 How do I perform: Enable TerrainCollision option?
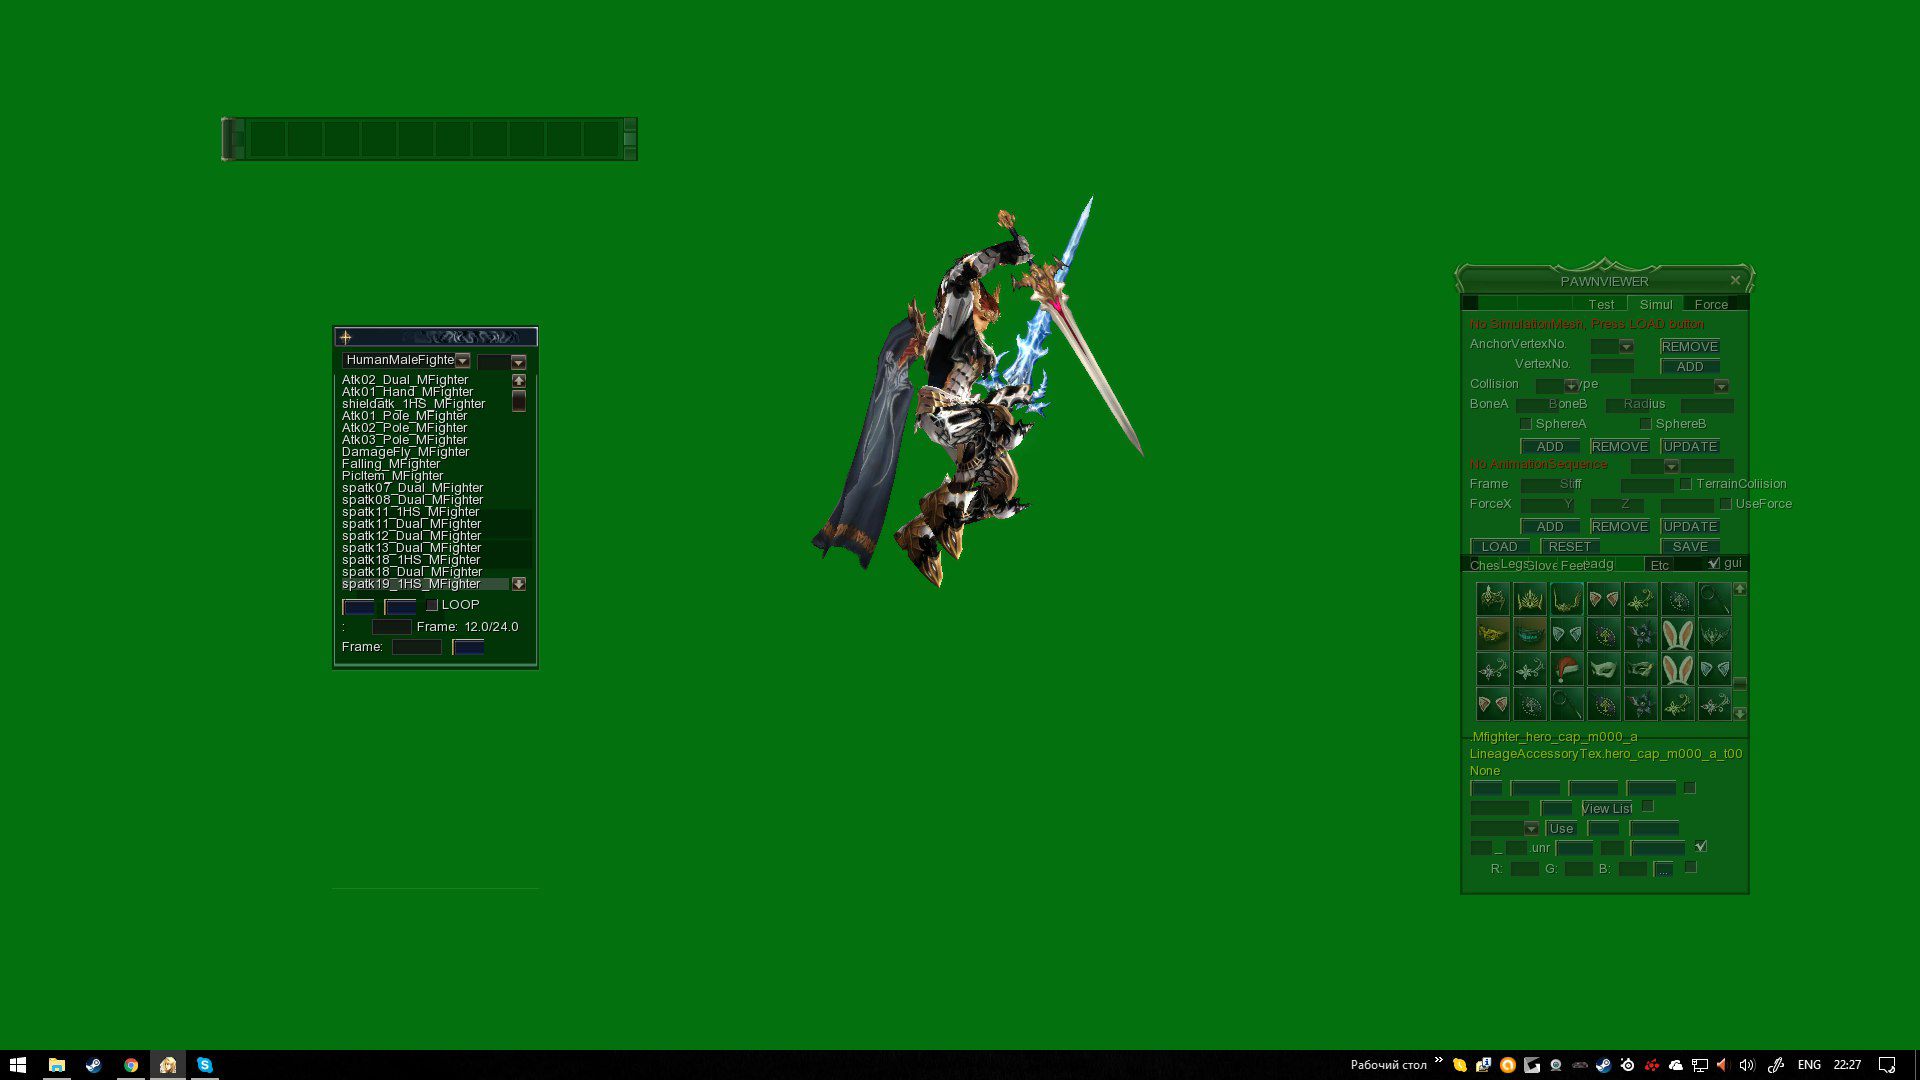pos(1686,484)
